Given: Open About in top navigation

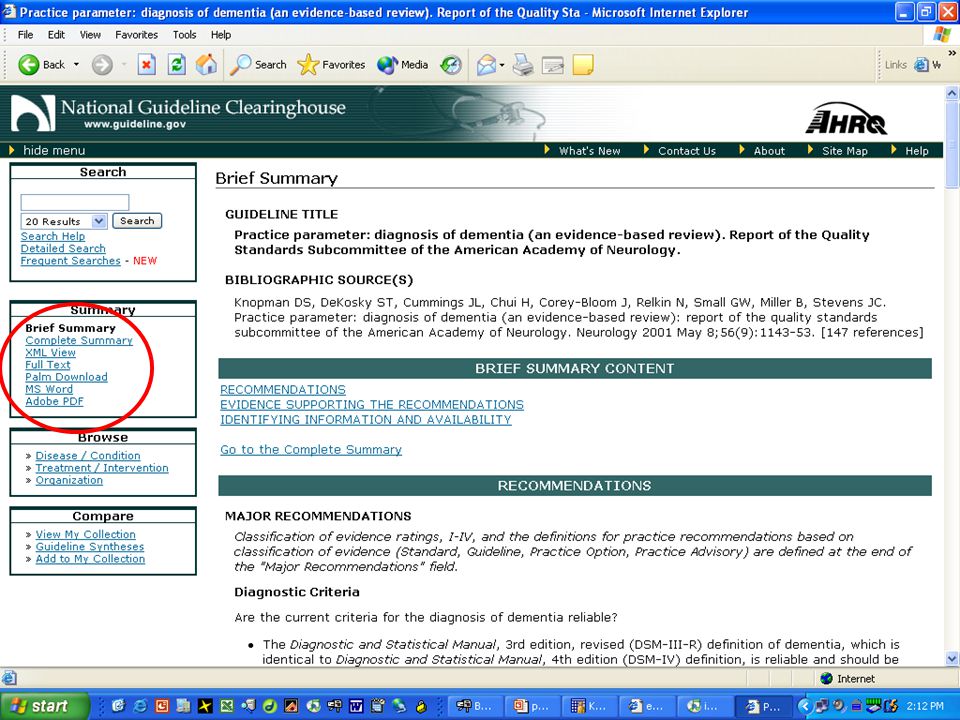Looking at the screenshot, I should [x=769, y=151].
